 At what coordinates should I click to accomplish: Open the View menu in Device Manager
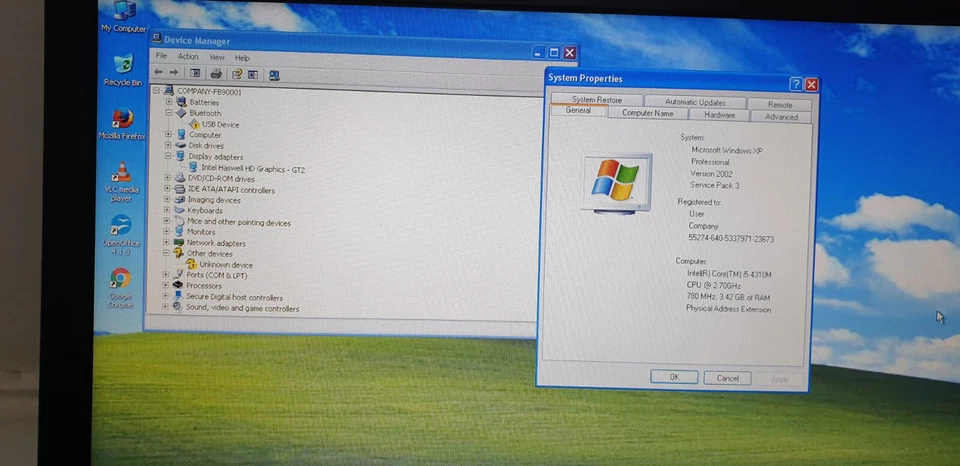tap(217, 57)
